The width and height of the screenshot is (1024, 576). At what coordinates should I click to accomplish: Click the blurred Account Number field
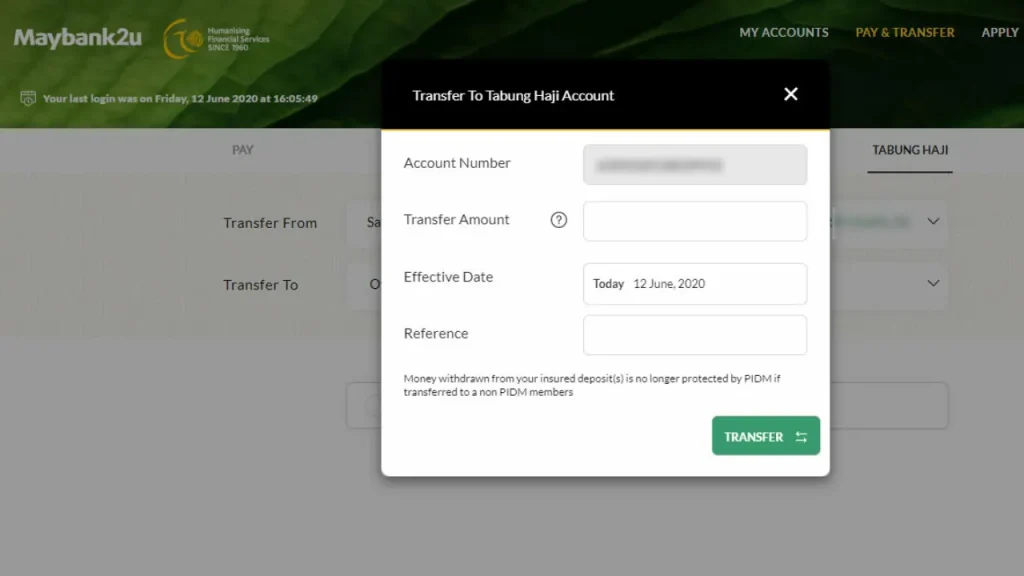point(695,165)
